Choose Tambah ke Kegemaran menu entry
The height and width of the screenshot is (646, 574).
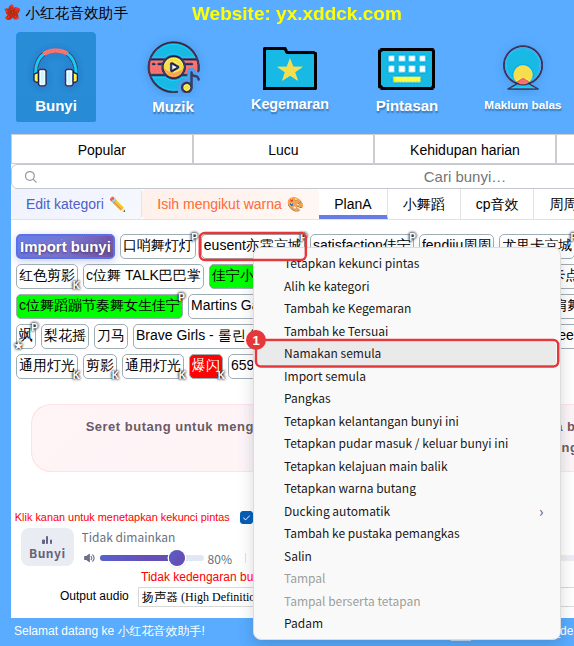pos(408,309)
